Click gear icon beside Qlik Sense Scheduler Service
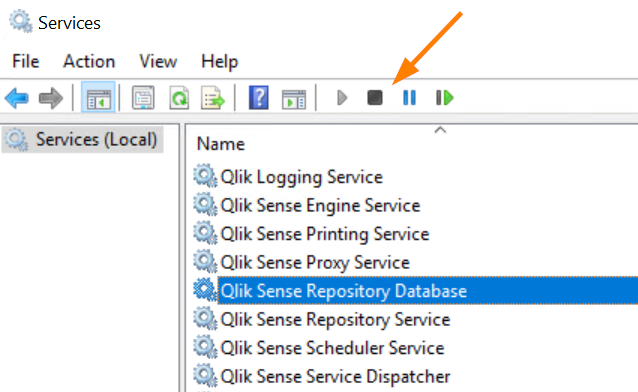638x392 pixels. coord(205,347)
